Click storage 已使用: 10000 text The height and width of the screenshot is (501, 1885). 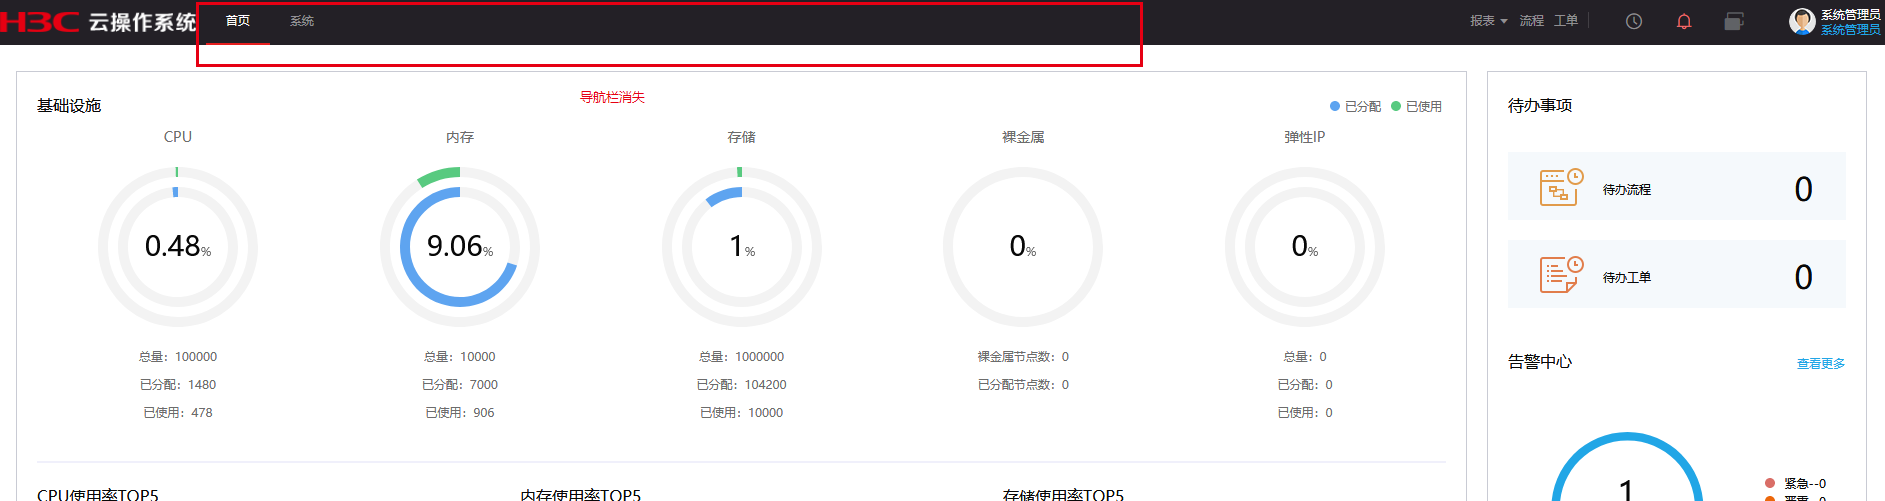pos(742,413)
